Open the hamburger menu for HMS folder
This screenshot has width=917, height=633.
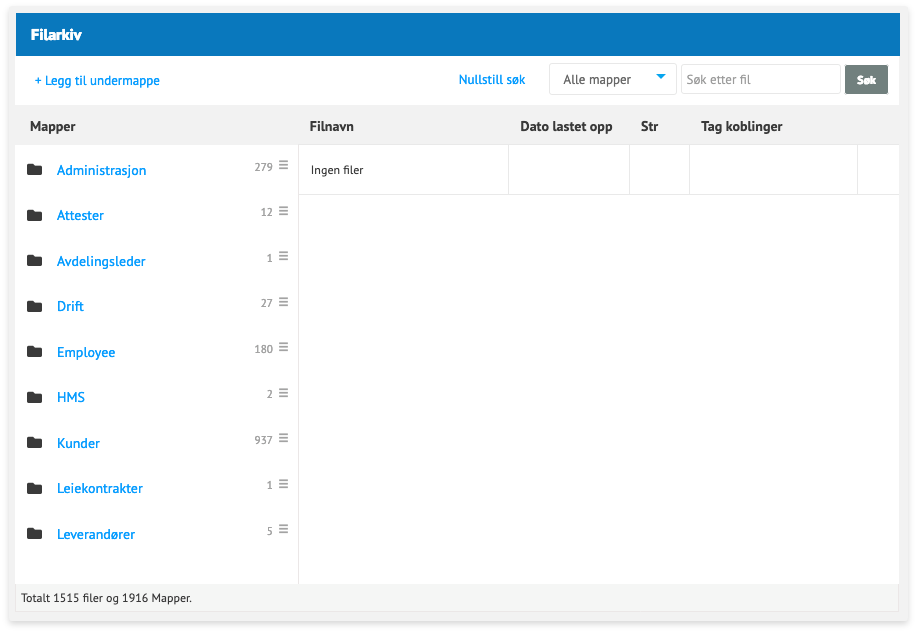point(283,393)
